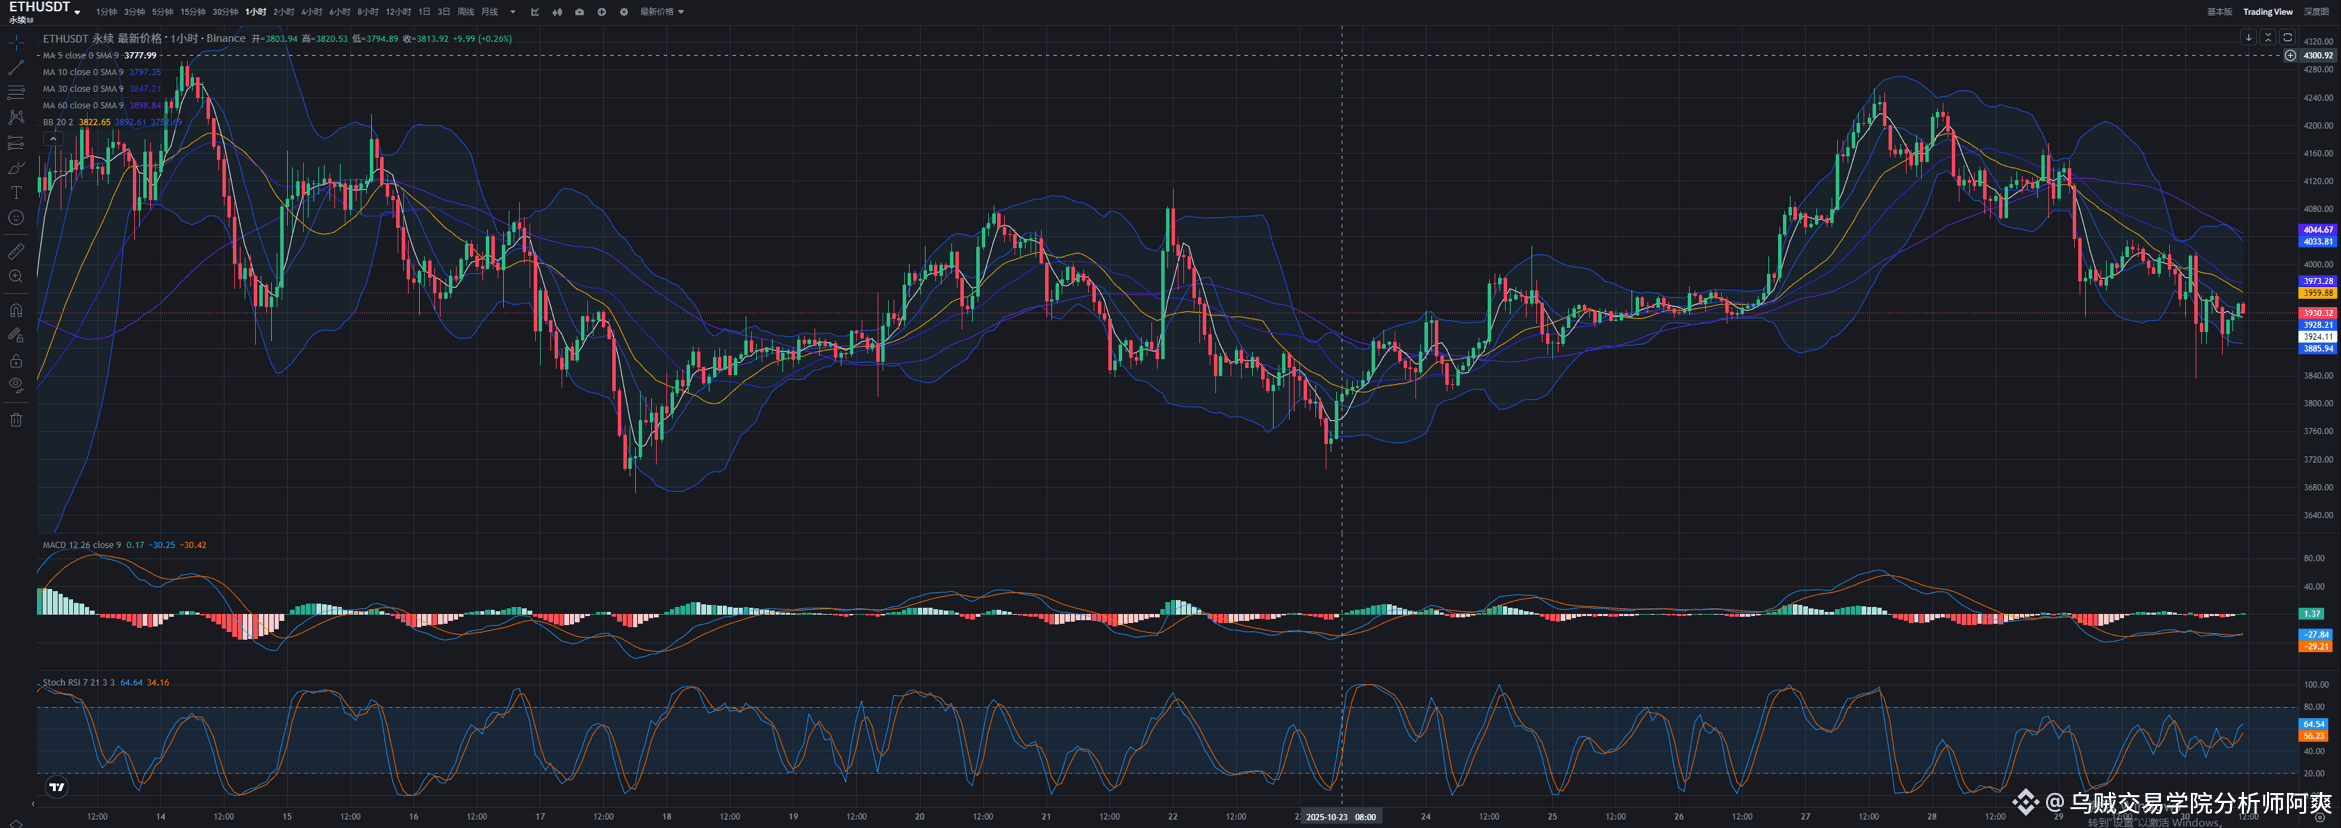Viewport: 2341px width, 828px height.
Task: Toggle magnet mode snapping
Action: coord(16,310)
